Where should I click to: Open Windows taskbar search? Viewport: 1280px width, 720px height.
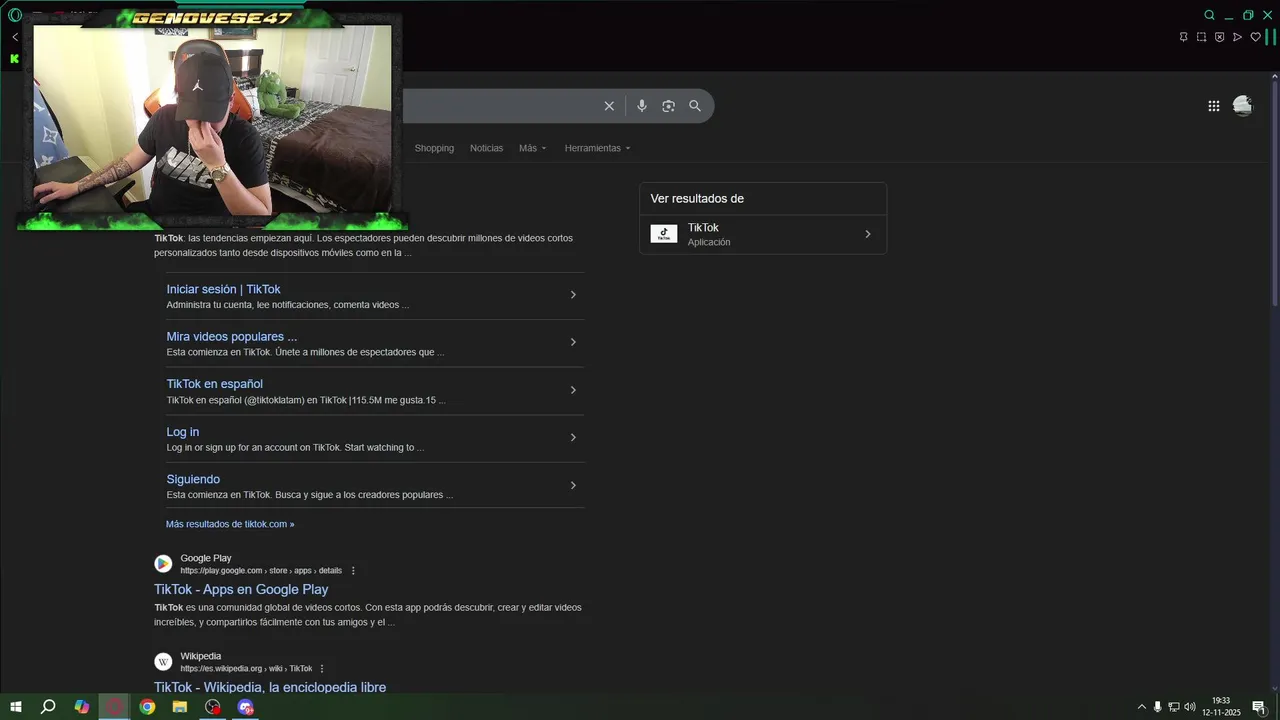[48, 707]
